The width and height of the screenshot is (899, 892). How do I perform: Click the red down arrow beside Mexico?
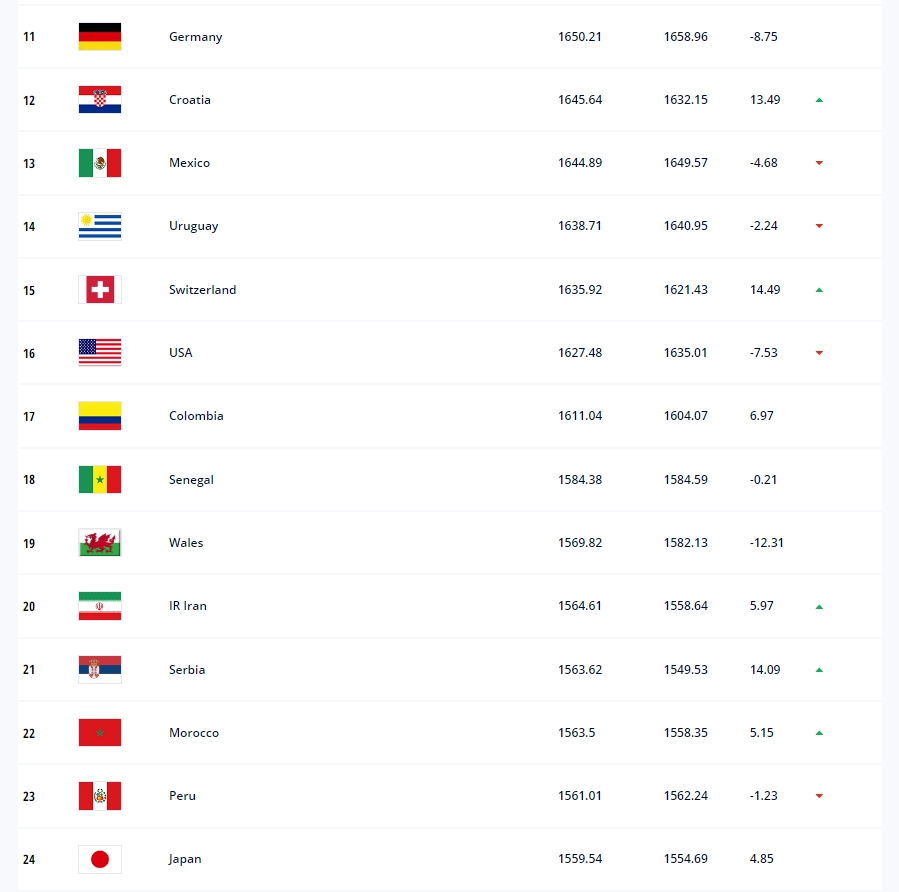pyautogui.click(x=819, y=163)
